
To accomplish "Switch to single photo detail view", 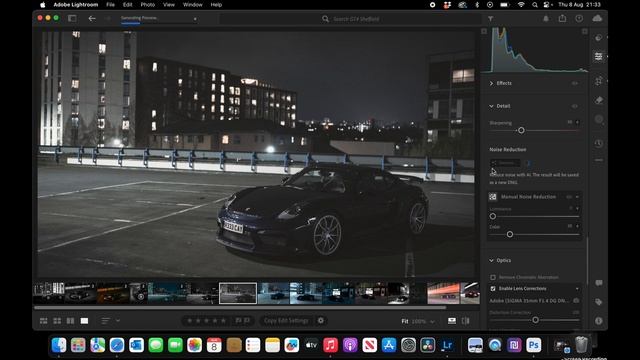I will (x=84, y=321).
